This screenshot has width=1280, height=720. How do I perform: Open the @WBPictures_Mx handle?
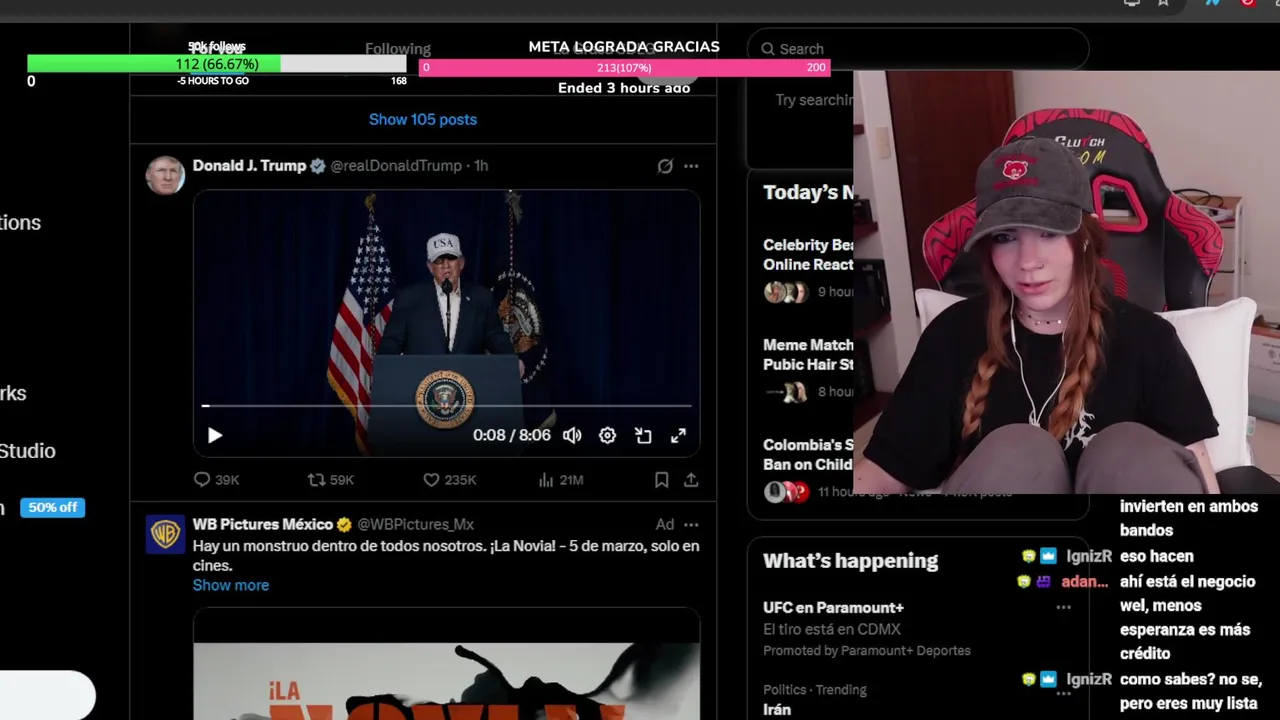coord(415,524)
